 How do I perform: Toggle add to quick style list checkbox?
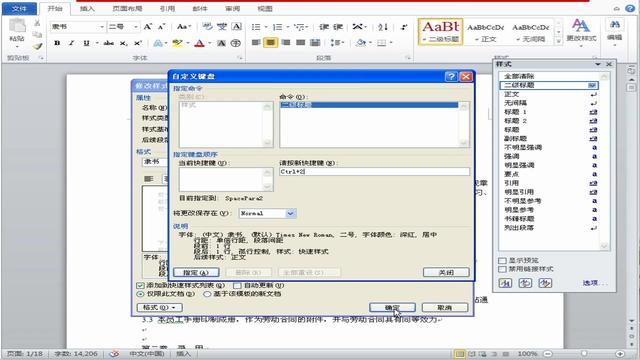click(140, 285)
